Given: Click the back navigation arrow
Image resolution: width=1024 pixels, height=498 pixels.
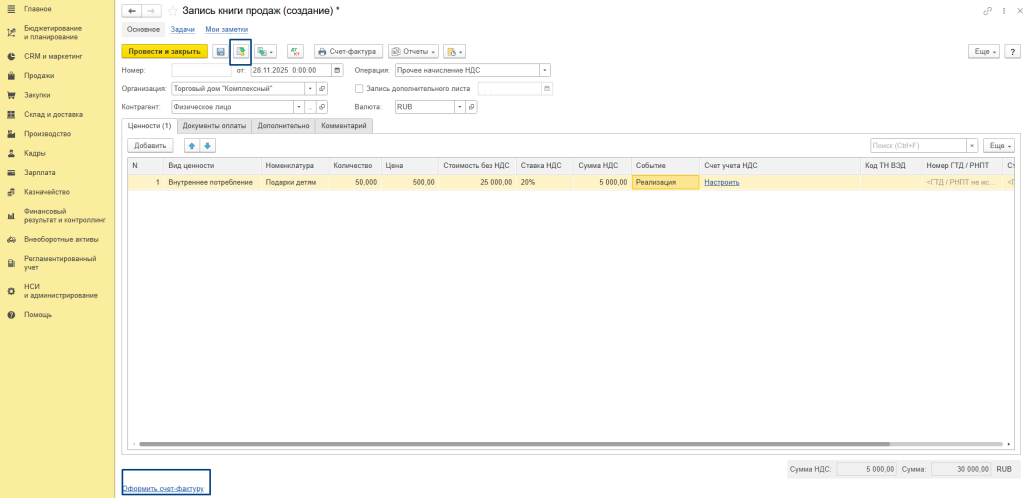Looking at the screenshot, I should pos(130,11).
